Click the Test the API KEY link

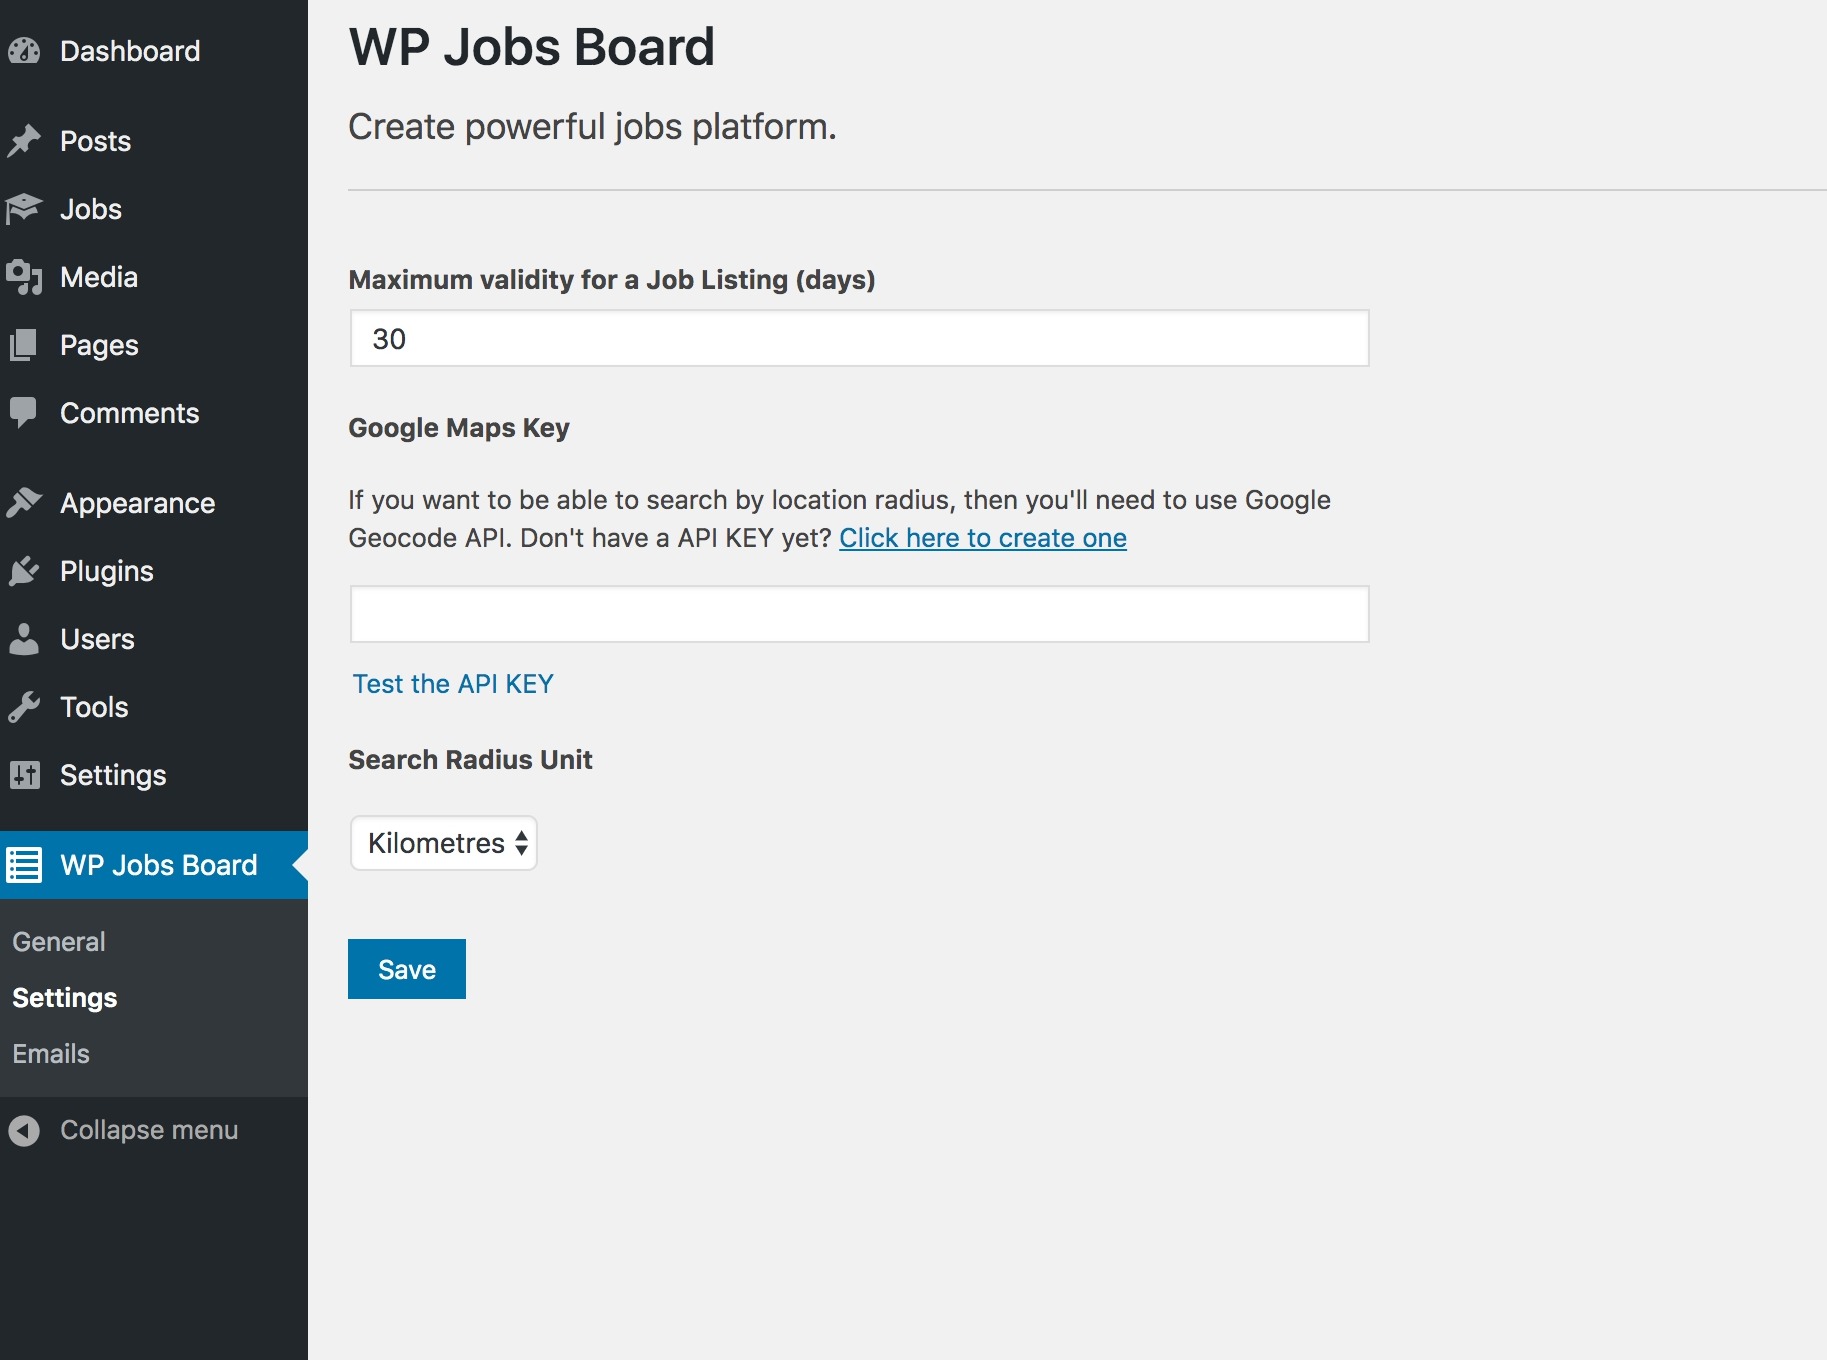tap(453, 684)
